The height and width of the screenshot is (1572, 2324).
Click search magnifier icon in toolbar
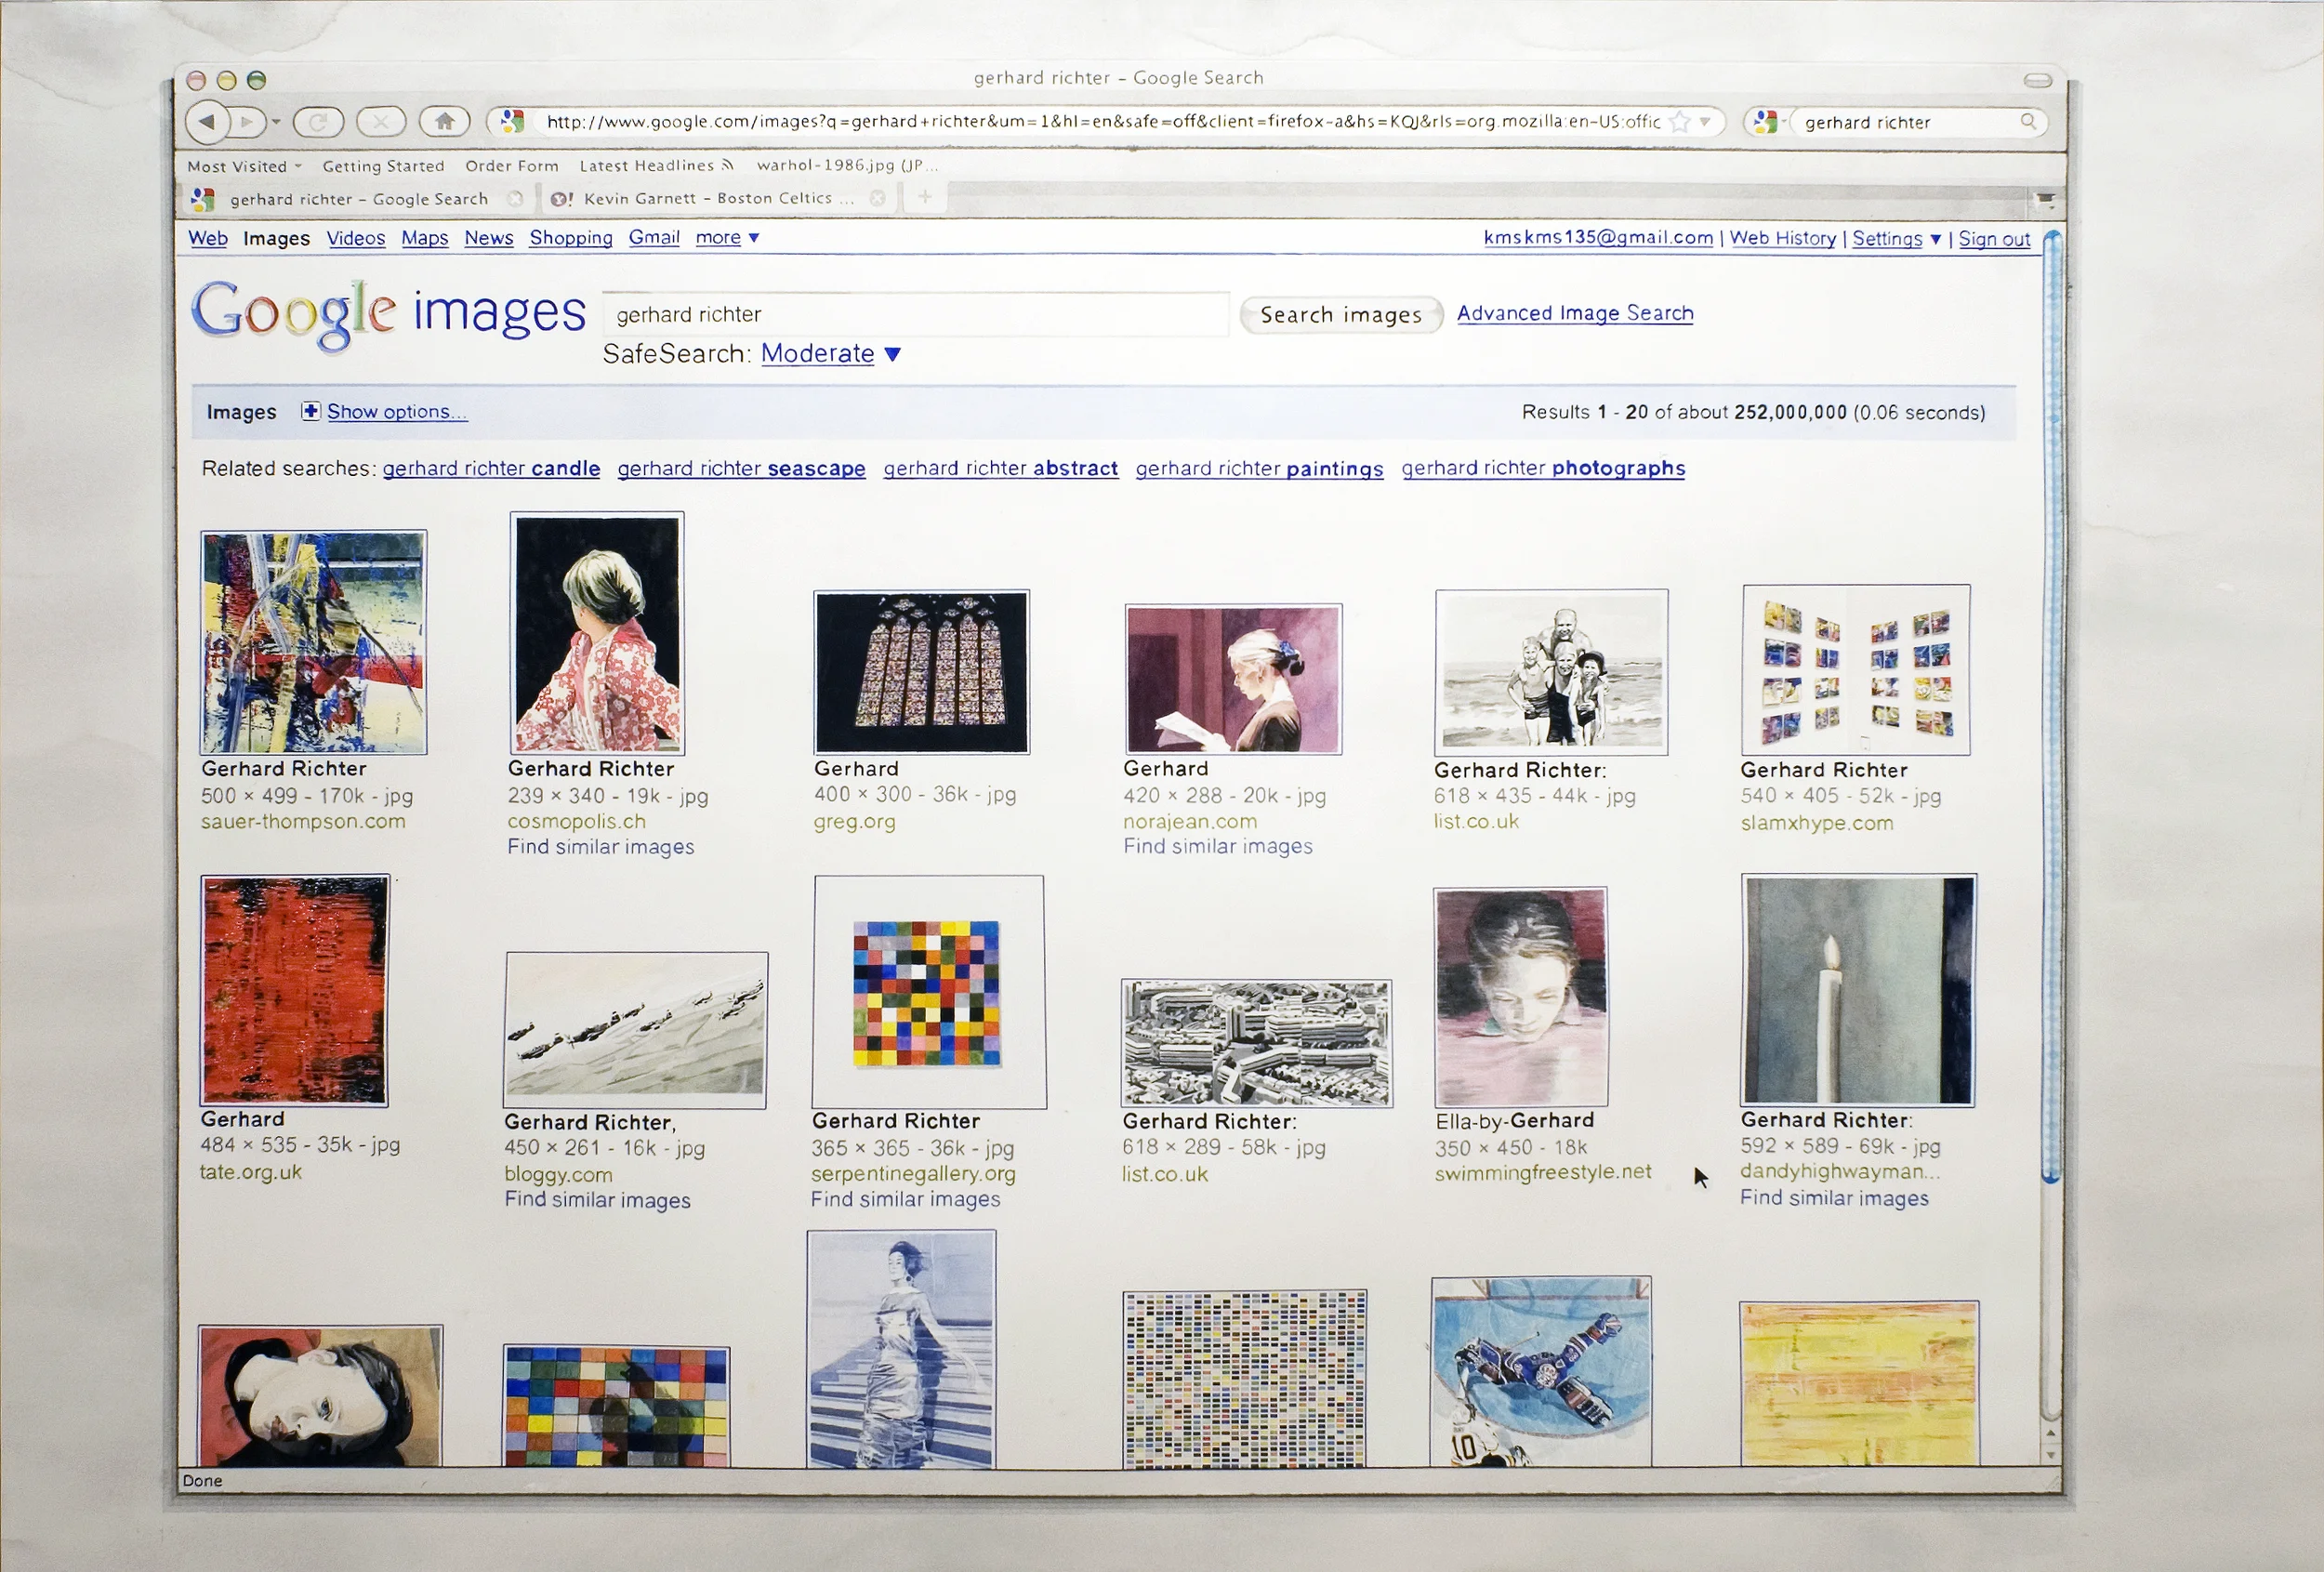pos(2028,122)
